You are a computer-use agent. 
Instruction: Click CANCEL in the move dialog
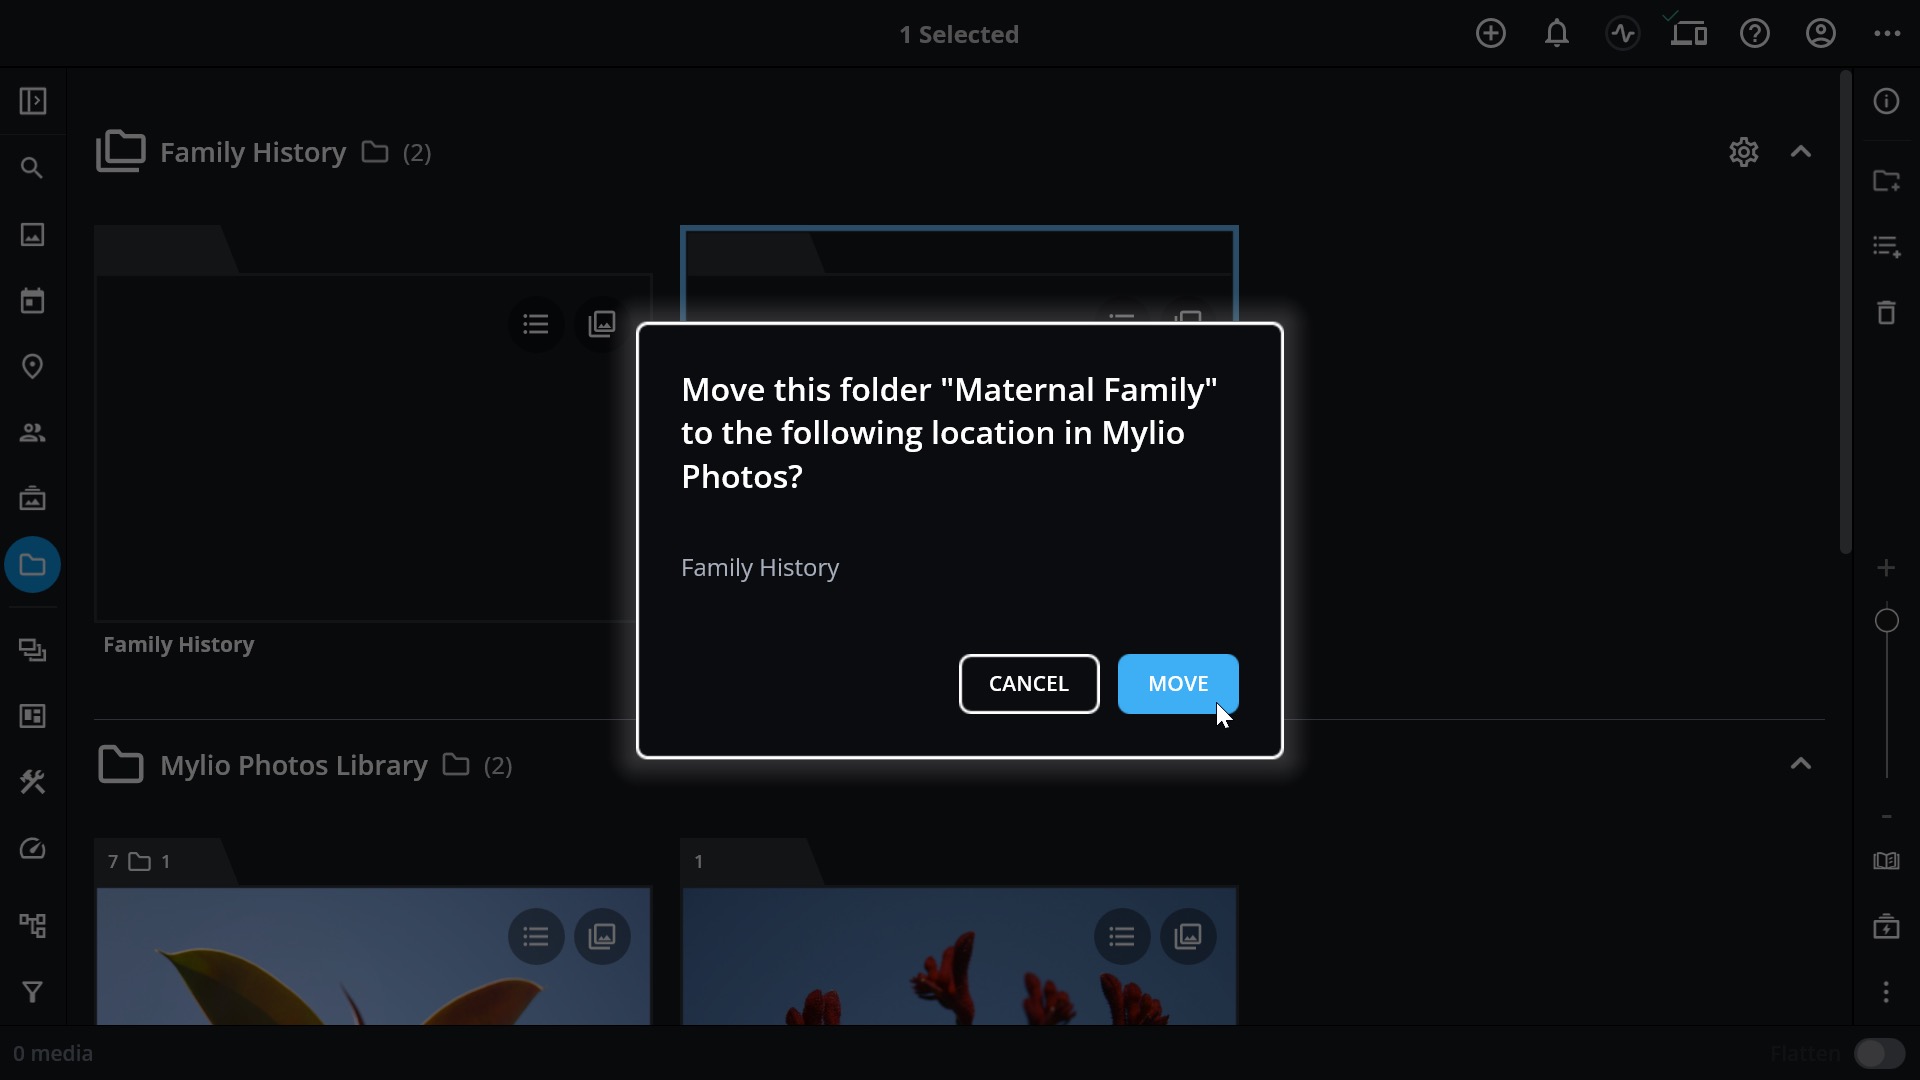[1029, 684]
